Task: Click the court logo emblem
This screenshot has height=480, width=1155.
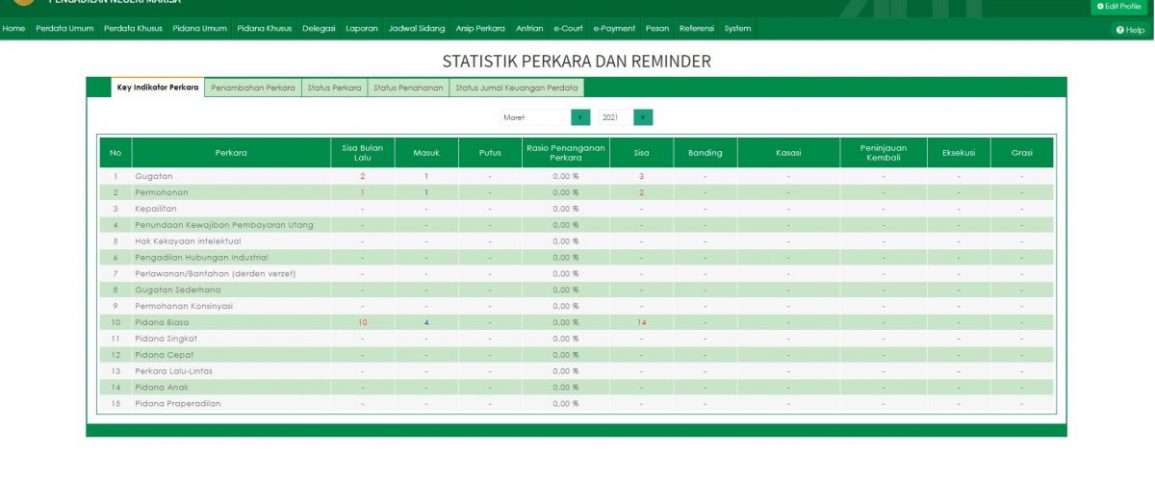Action: [22, 3]
